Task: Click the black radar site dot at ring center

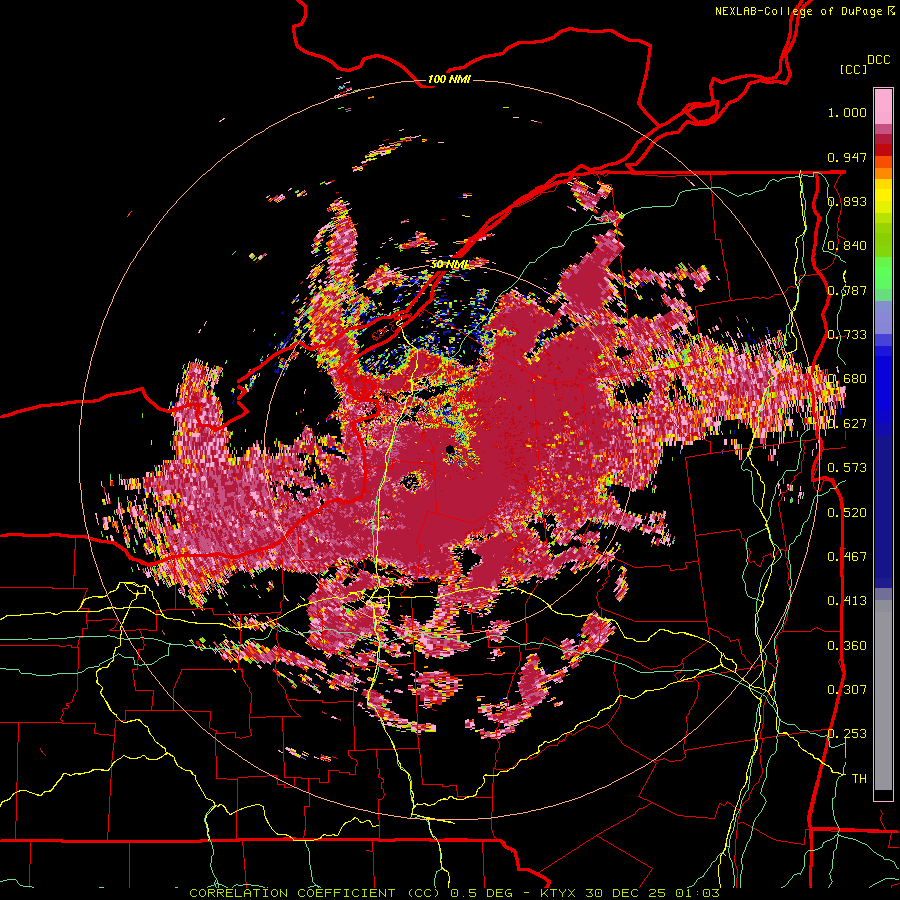Action: [450, 449]
